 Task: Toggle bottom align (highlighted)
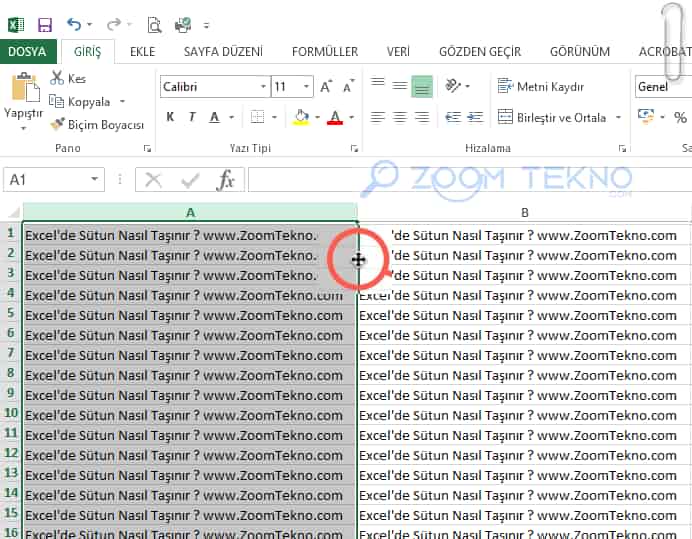click(x=421, y=87)
